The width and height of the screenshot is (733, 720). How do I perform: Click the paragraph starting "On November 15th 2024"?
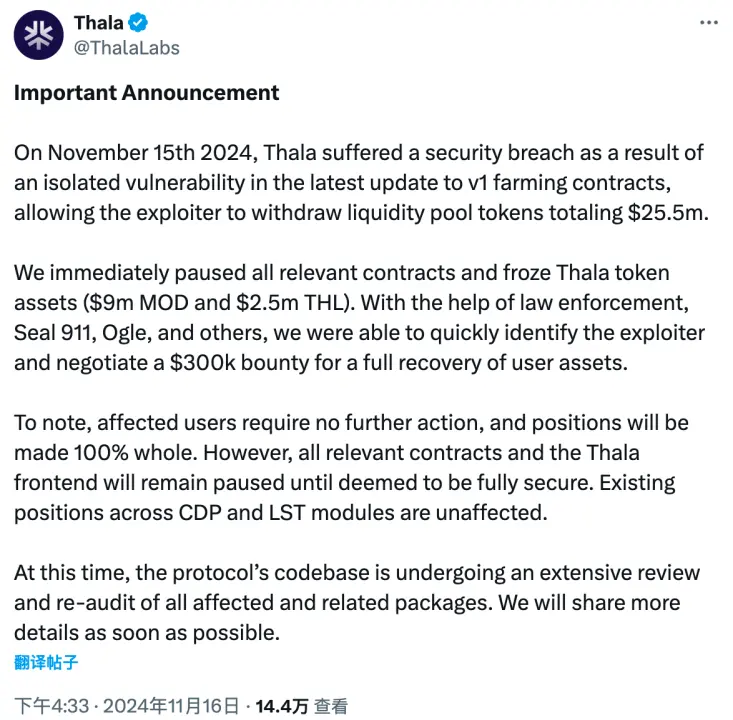[361, 183]
